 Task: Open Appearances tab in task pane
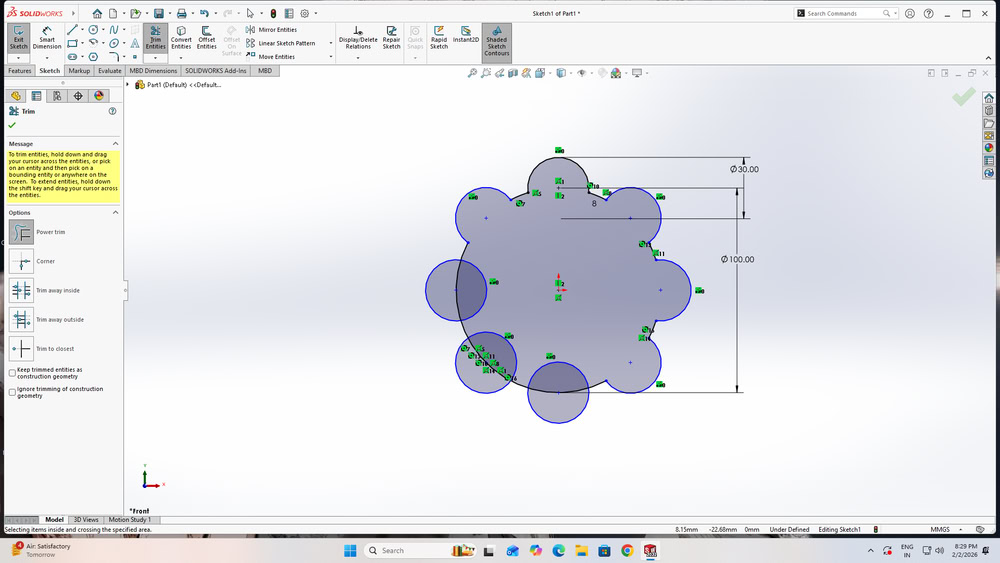(989, 148)
